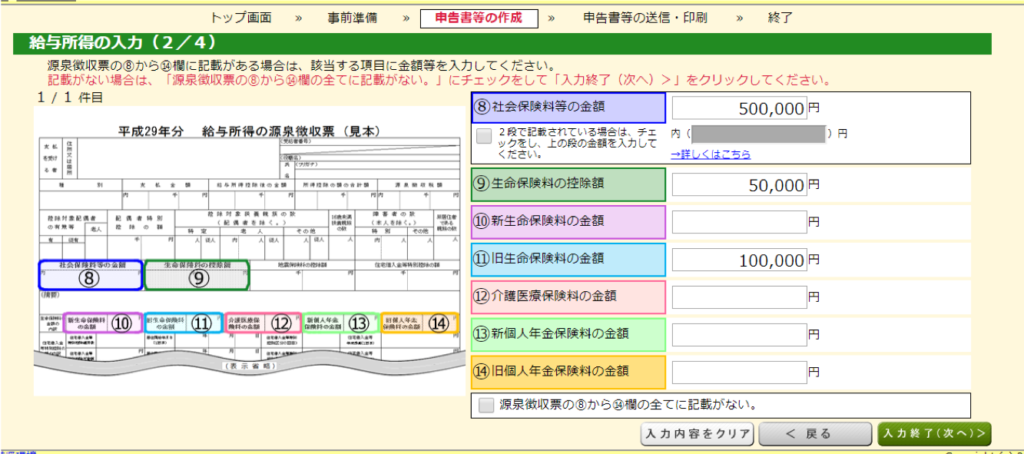Click the ⑨ box on the sample slip
This screenshot has width=1024, height=454.
197,275
